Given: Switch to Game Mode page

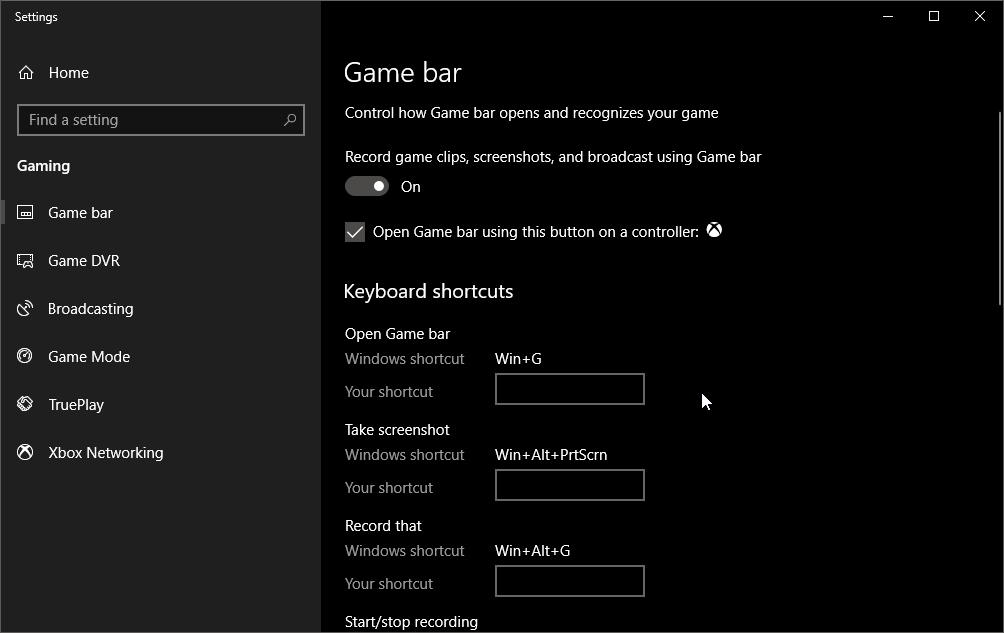Looking at the screenshot, I should pos(89,357).
